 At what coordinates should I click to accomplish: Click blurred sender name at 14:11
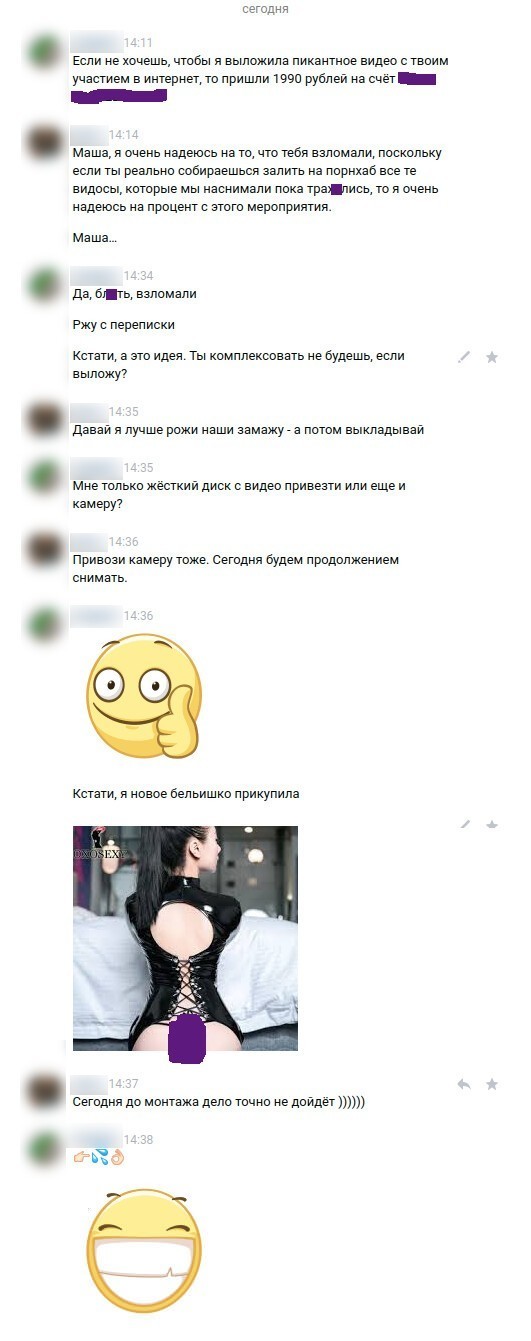[96, 43]
